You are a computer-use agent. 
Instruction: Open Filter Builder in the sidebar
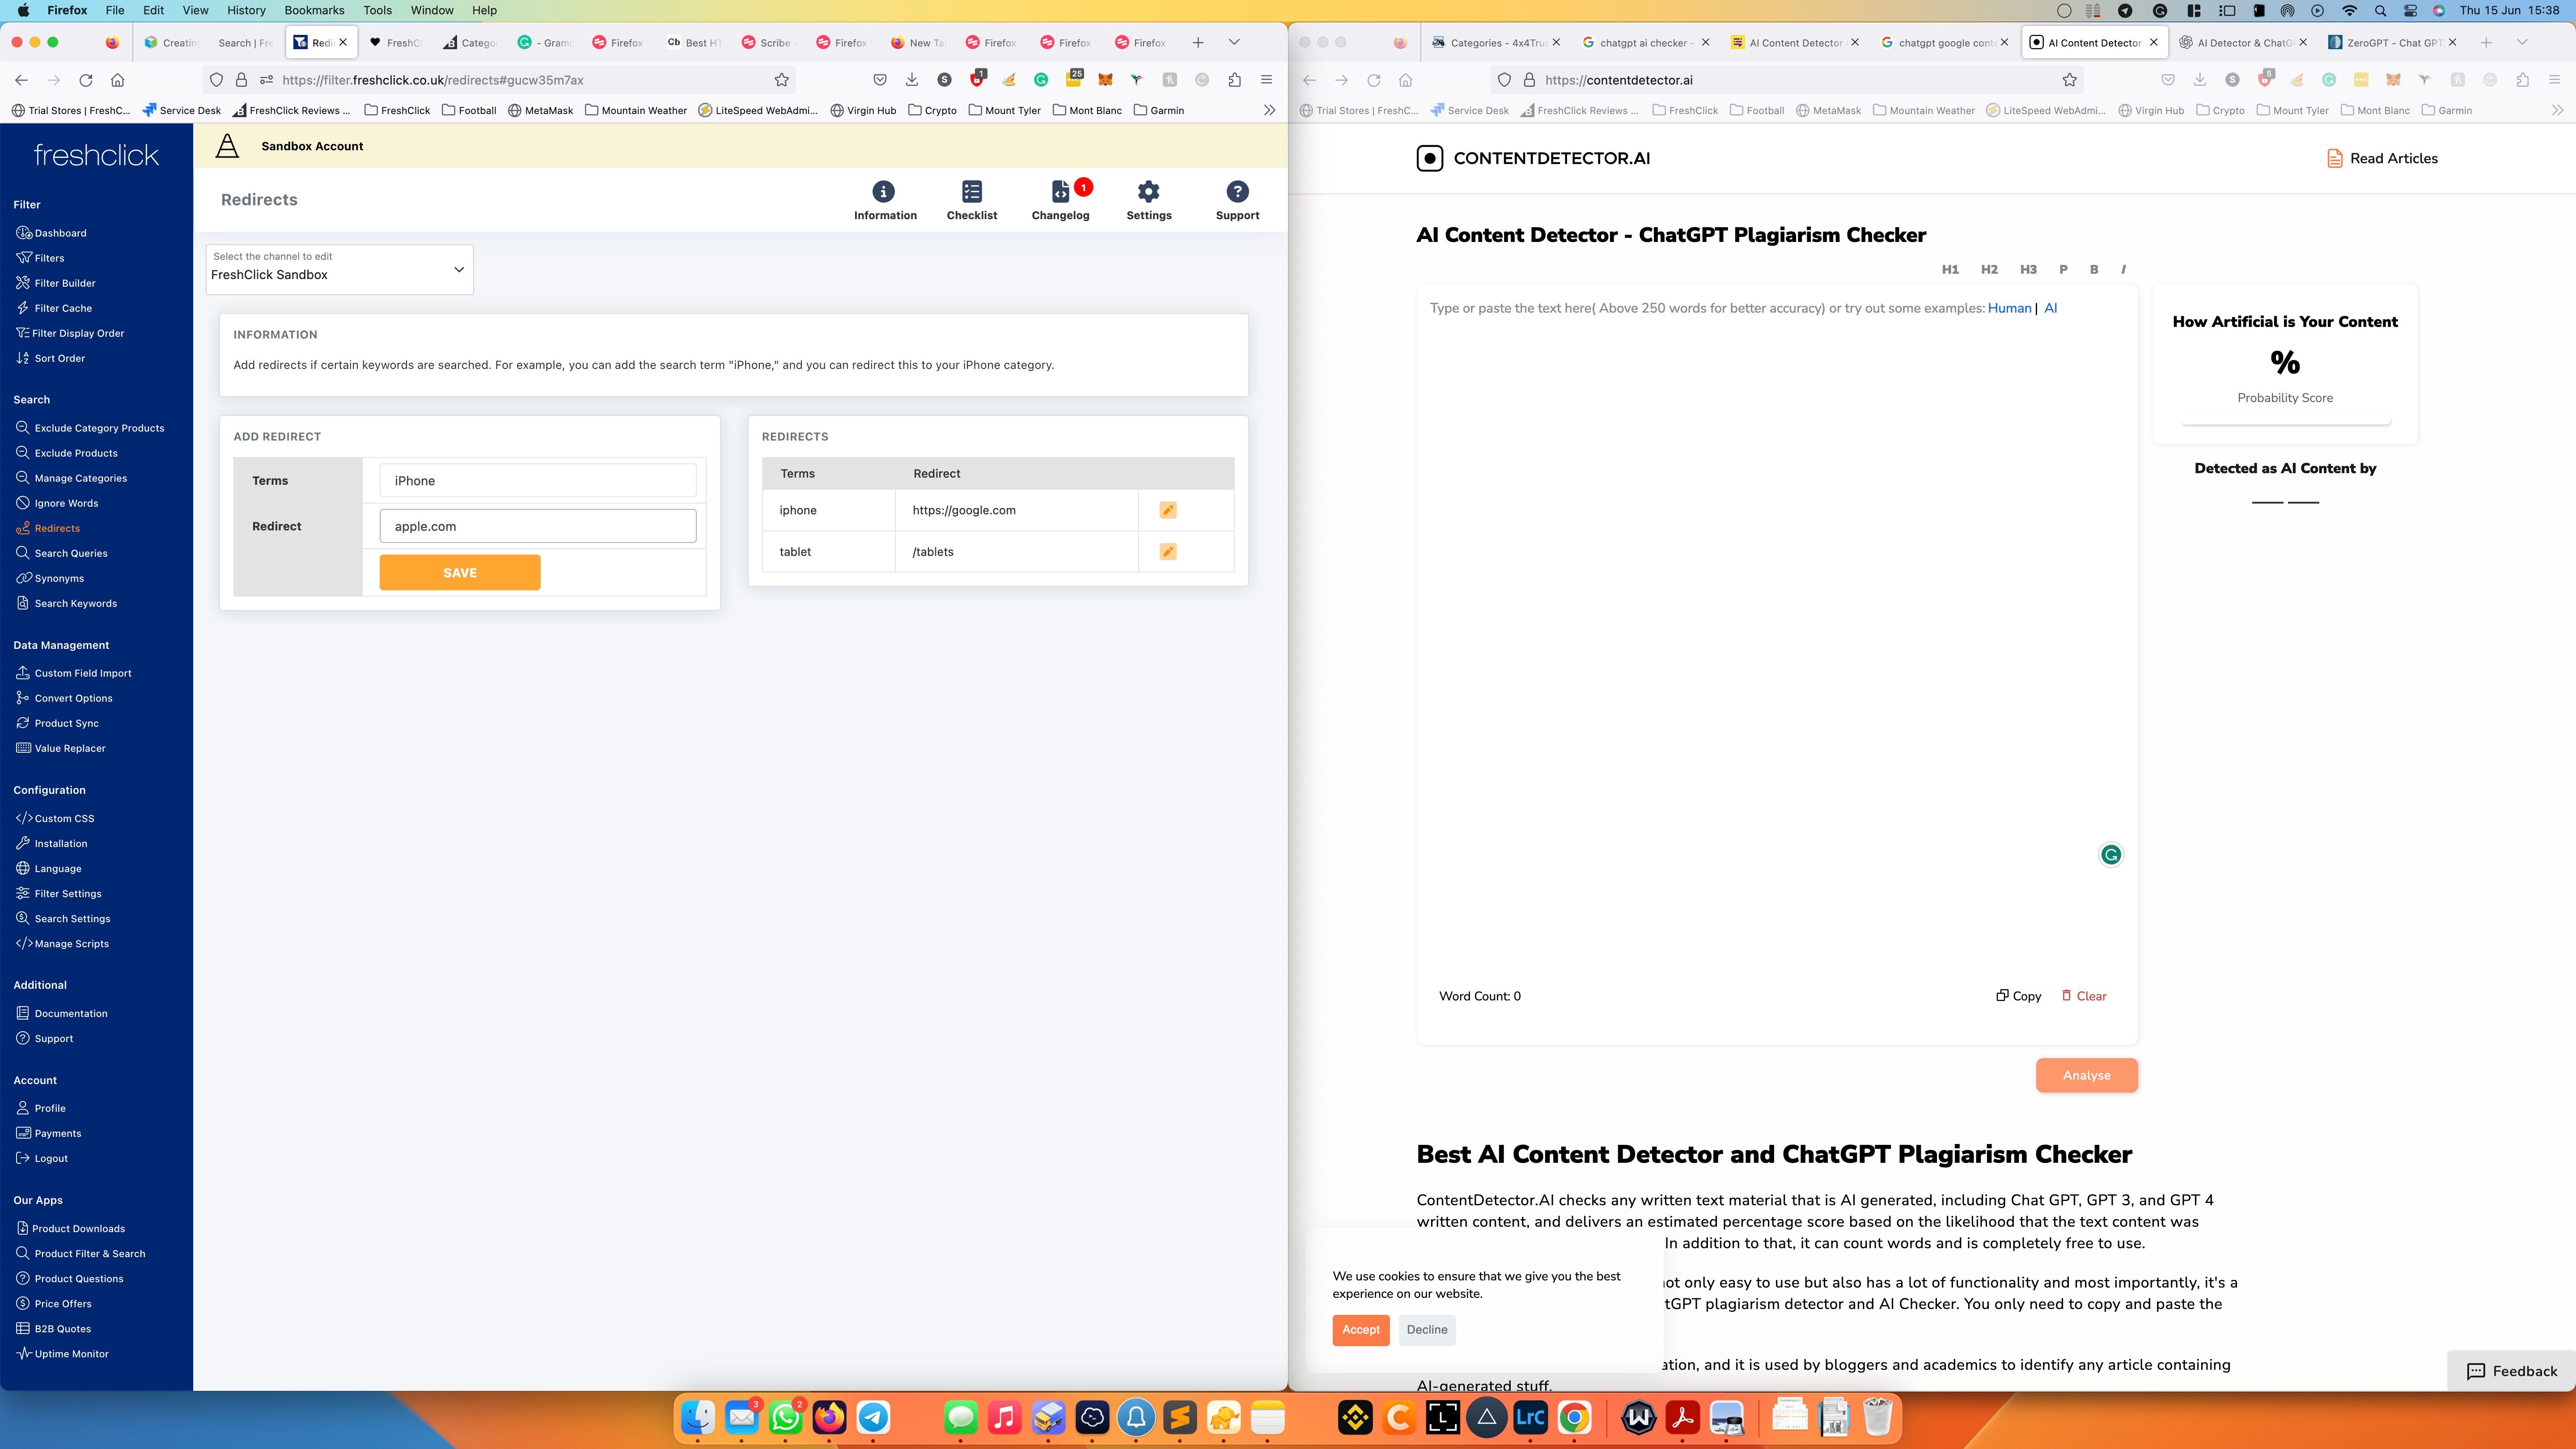(x=65, y=283)
